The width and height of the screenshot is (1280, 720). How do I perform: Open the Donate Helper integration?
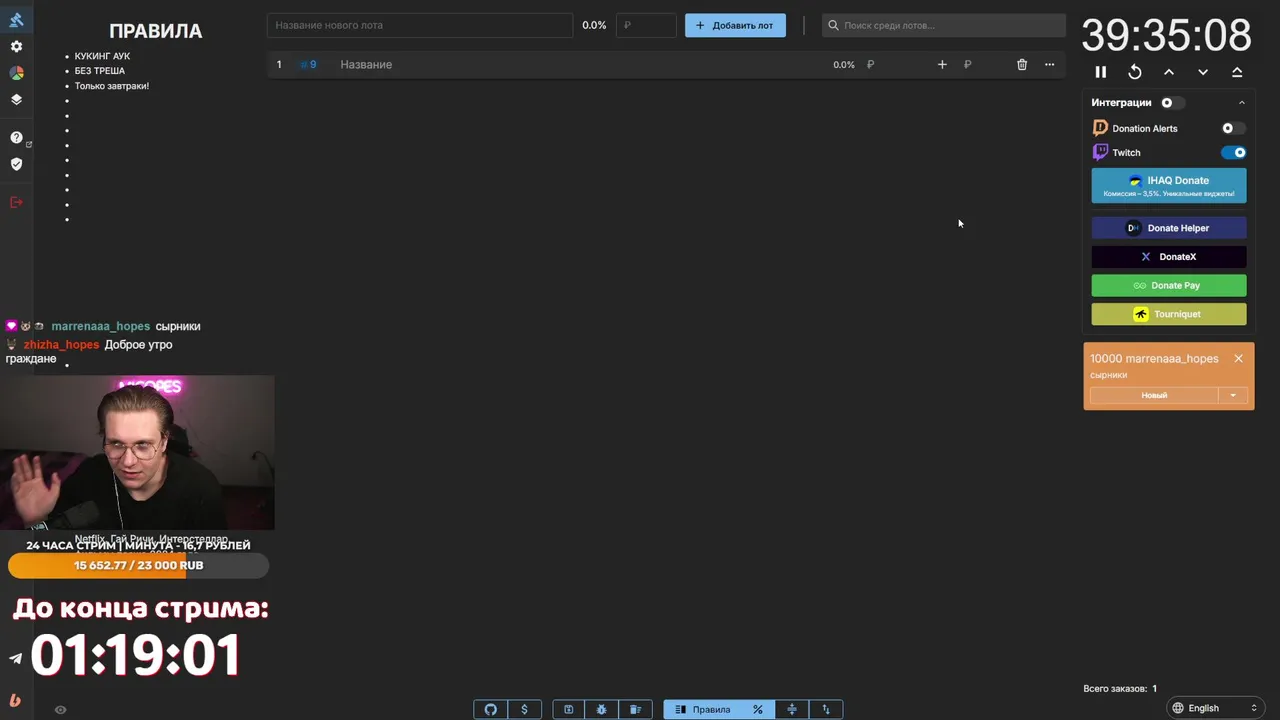[1169, 228]
